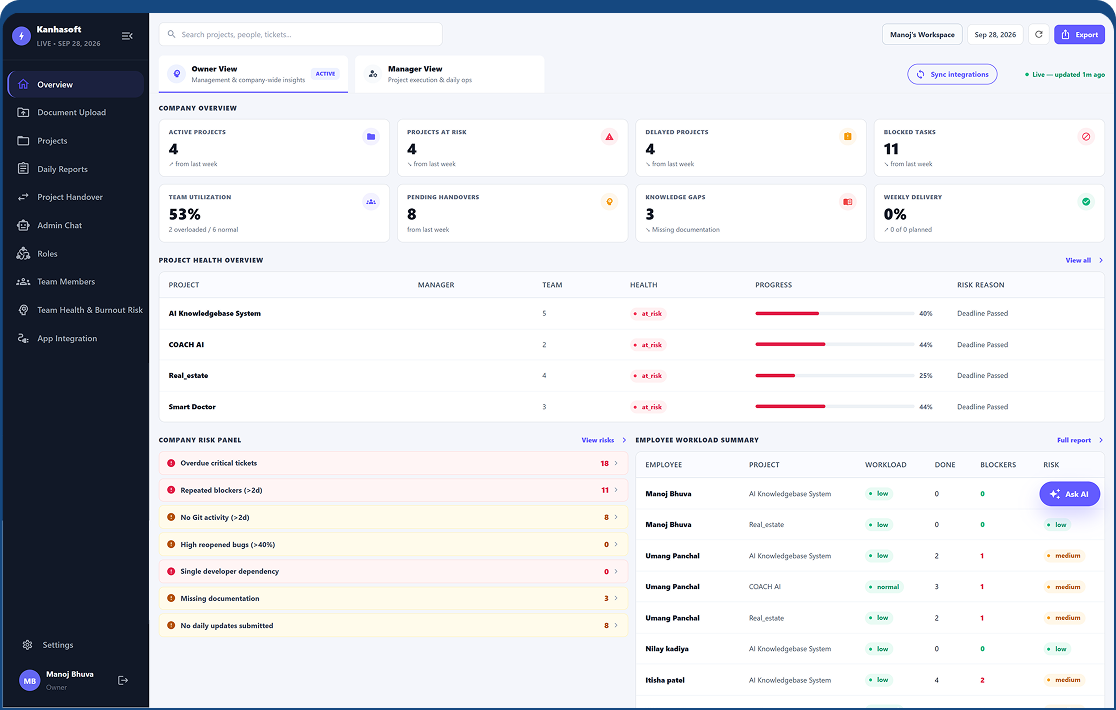Expand Single developer dependency chevron

tap(616, 571)
